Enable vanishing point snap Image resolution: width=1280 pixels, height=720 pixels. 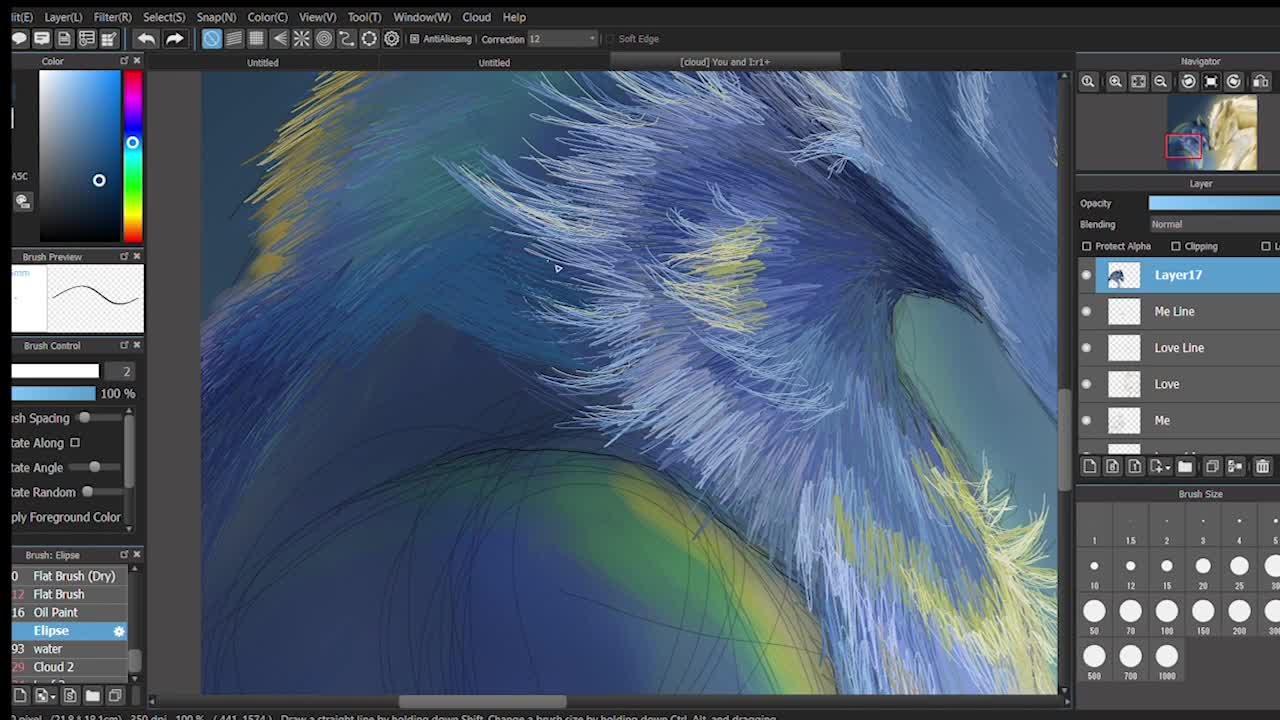pyautogui.click(x=279, y=39)
